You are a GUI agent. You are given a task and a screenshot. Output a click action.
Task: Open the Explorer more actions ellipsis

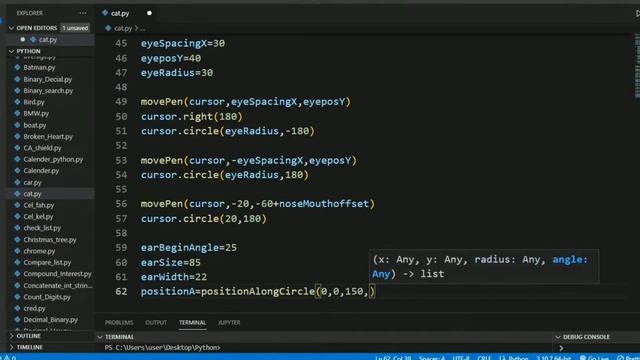coord(82,13)
